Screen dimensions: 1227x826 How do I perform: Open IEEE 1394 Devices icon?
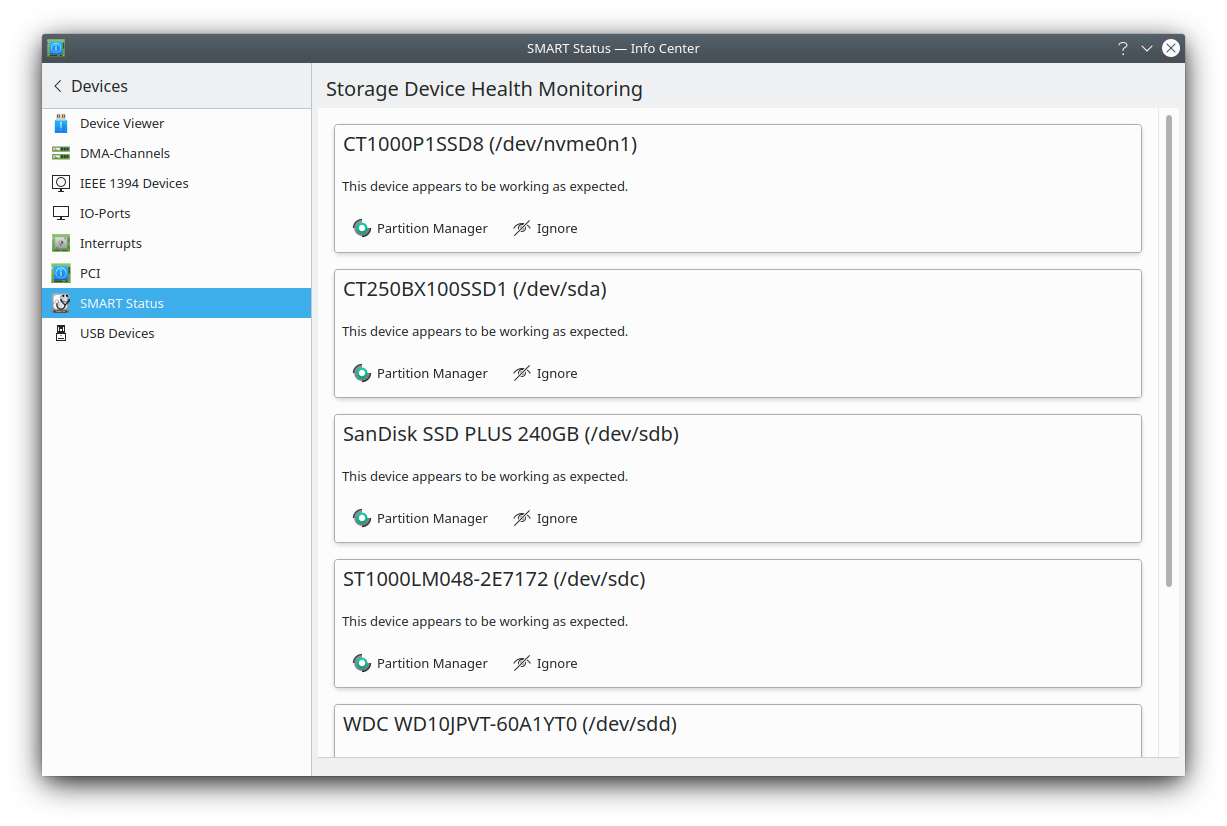(61, 183)
